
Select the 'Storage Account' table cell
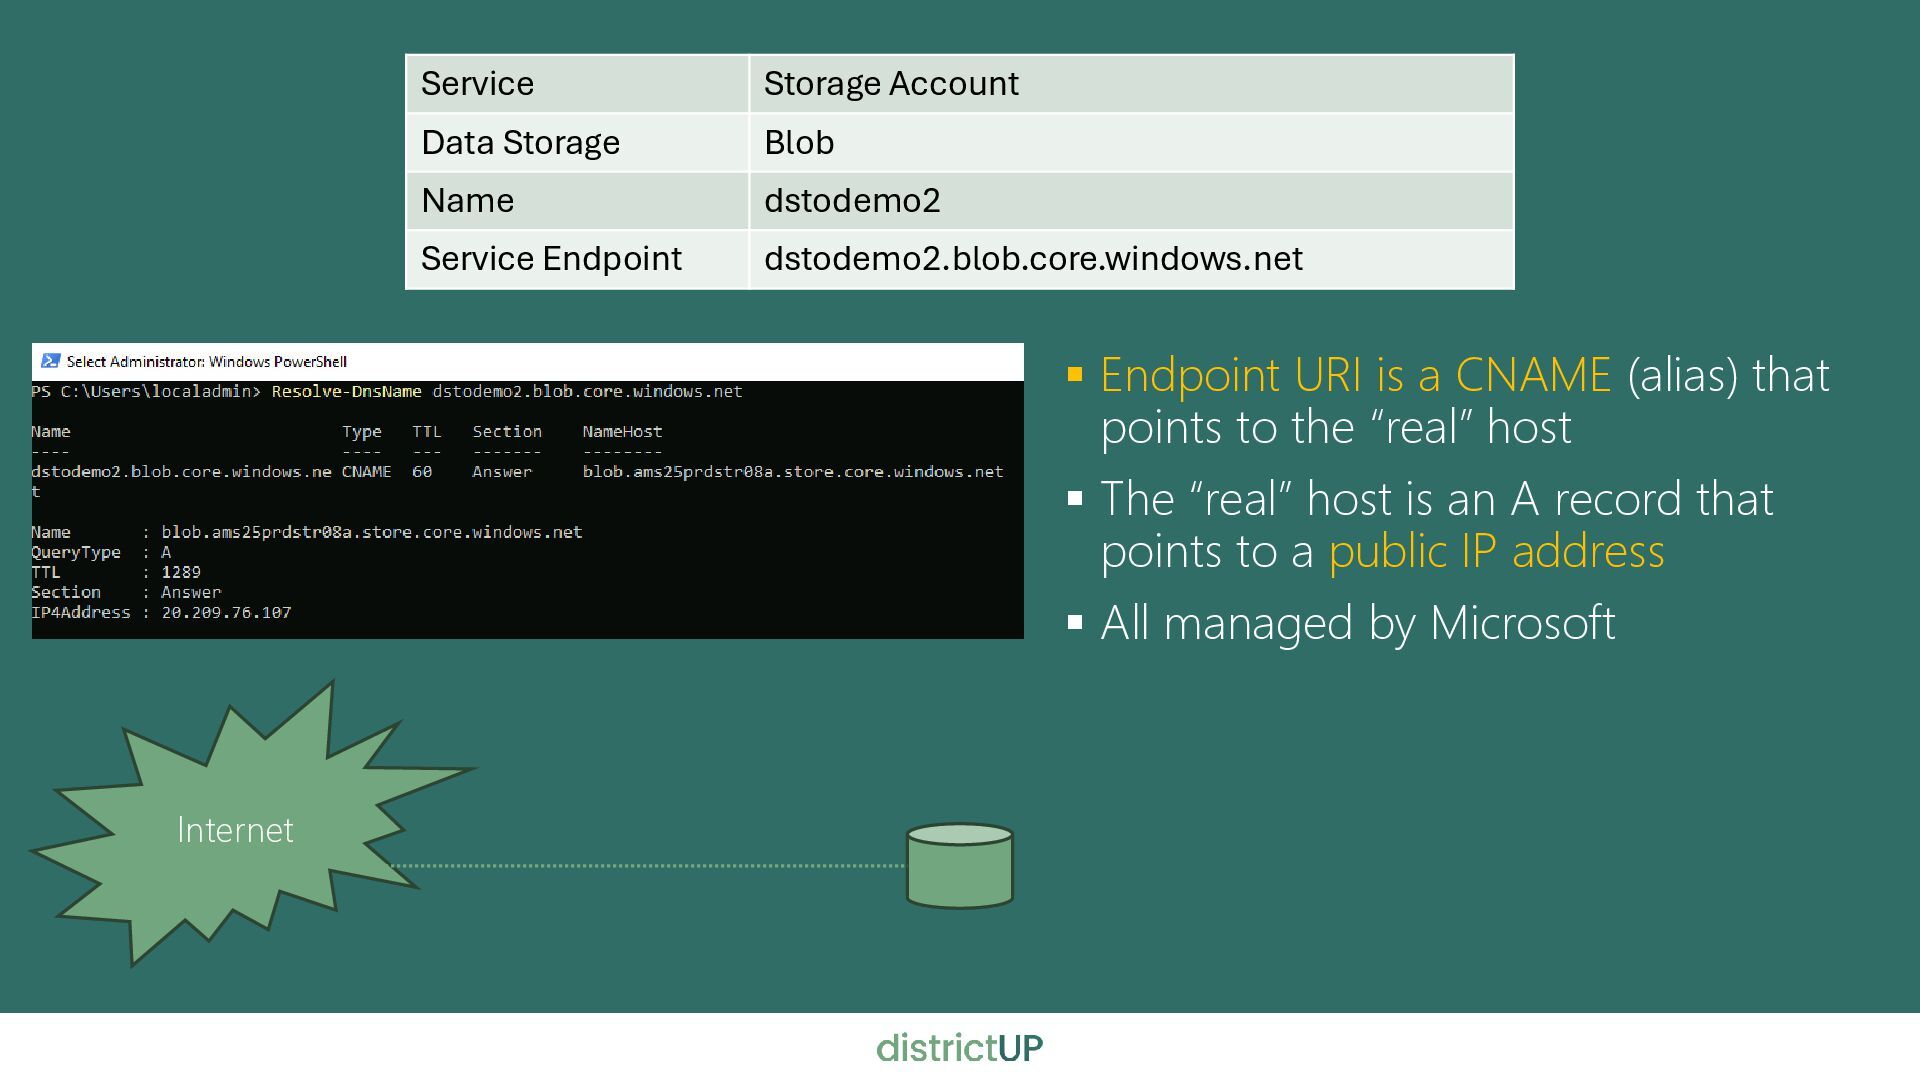pos(1131,83)
